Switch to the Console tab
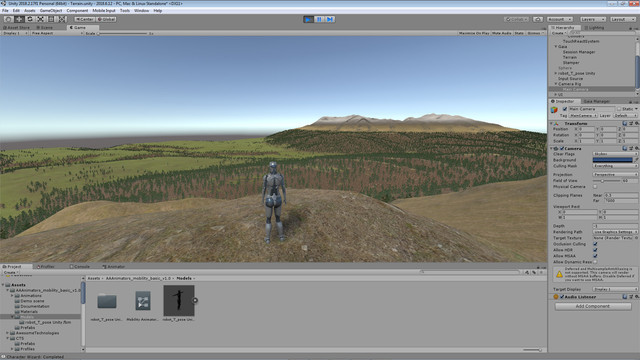Viewport: 640px width, 360px height. point(80,267)
